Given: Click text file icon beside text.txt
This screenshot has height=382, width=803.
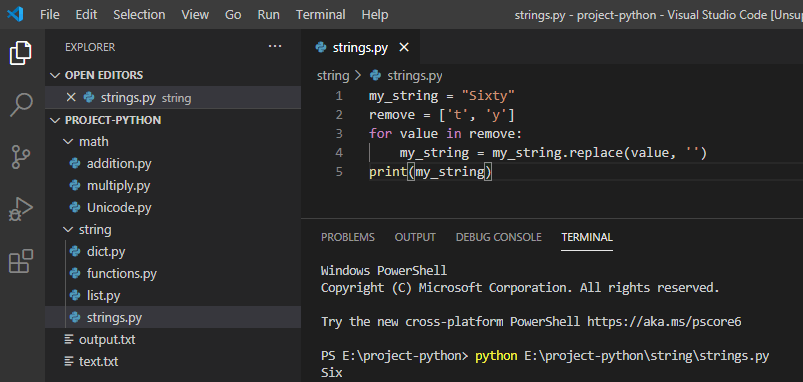Looking at the screenshot, I should pyautogui.click(x=69, y=362).
